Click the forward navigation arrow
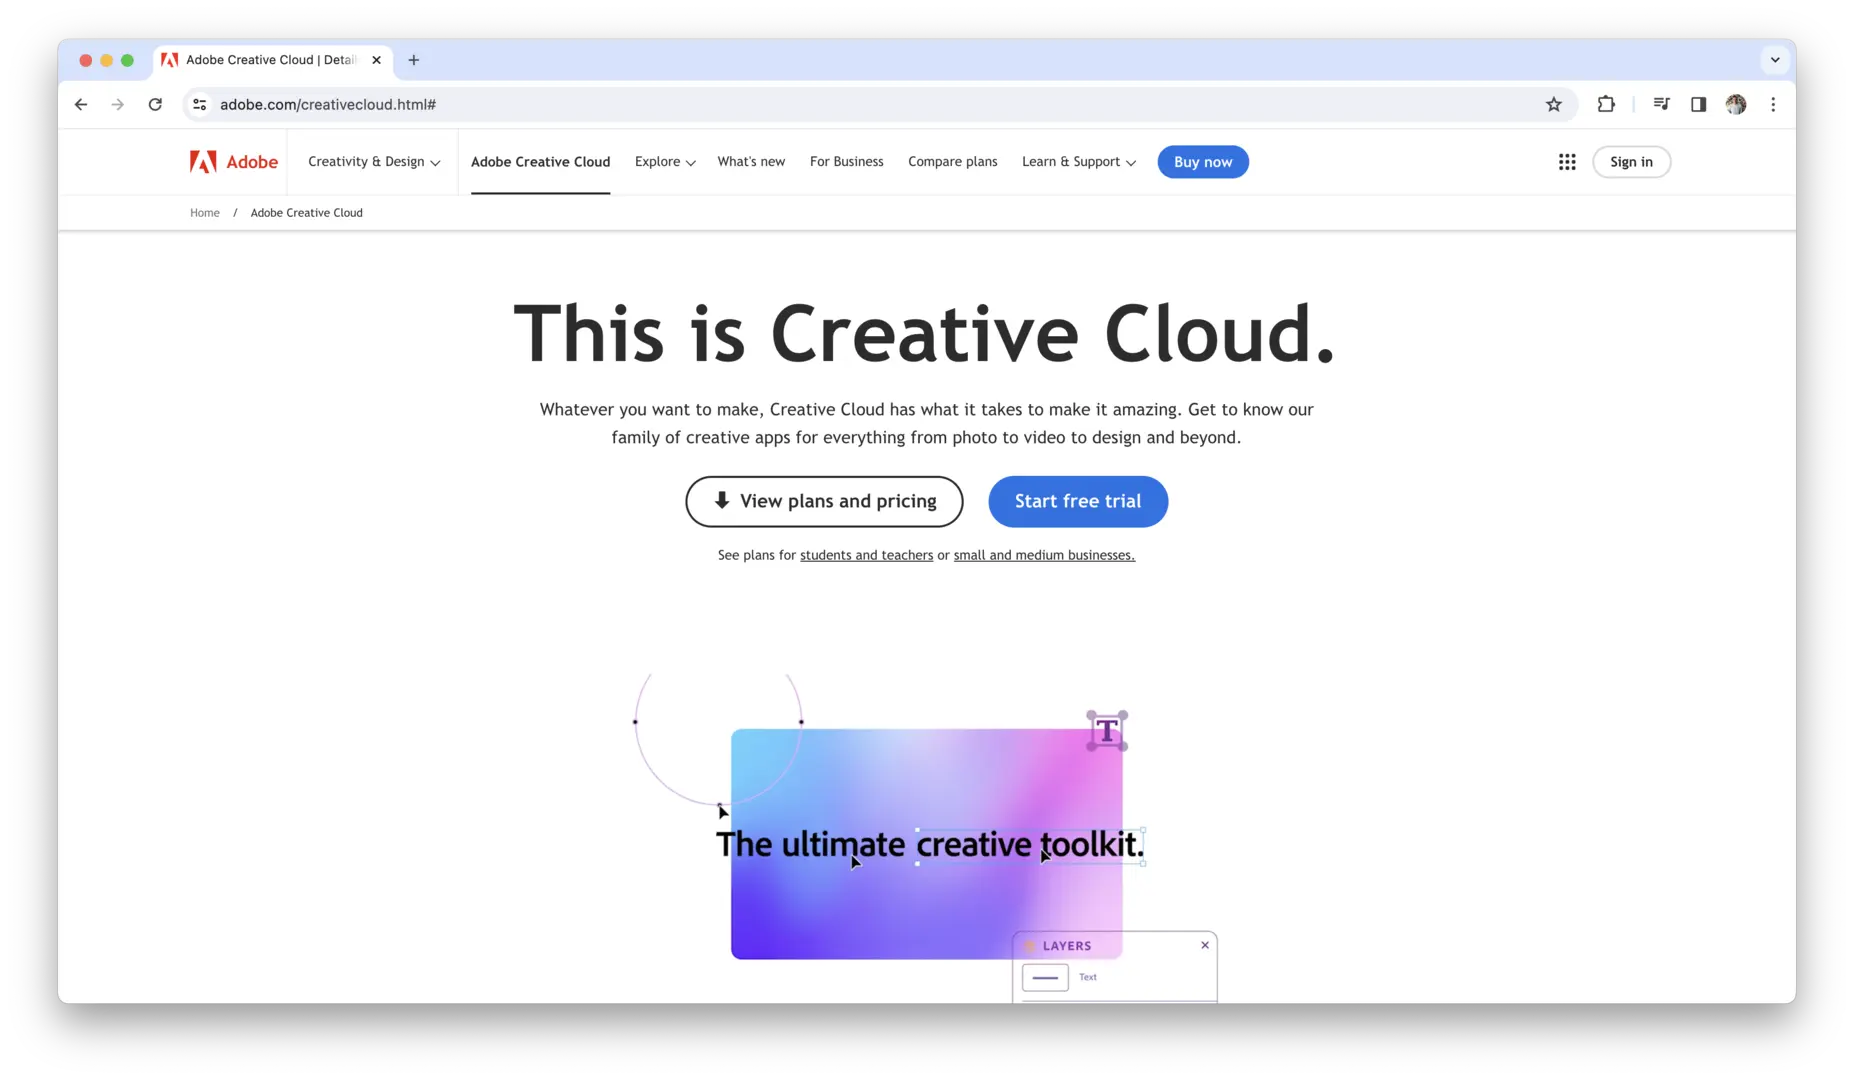This screenshot has width=1854, height=1080. coord(117,104)
